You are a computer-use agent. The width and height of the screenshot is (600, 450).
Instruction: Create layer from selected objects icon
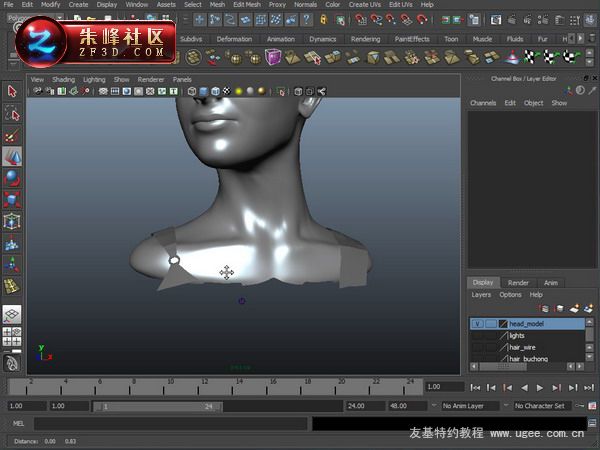click(589, 308)
